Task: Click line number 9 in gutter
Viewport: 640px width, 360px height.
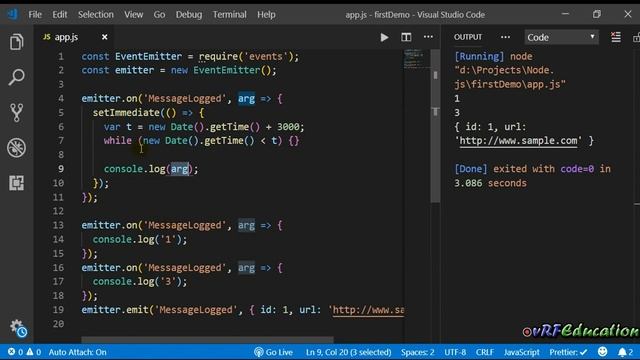Action: pyautogui.click(x=60, y=169)
